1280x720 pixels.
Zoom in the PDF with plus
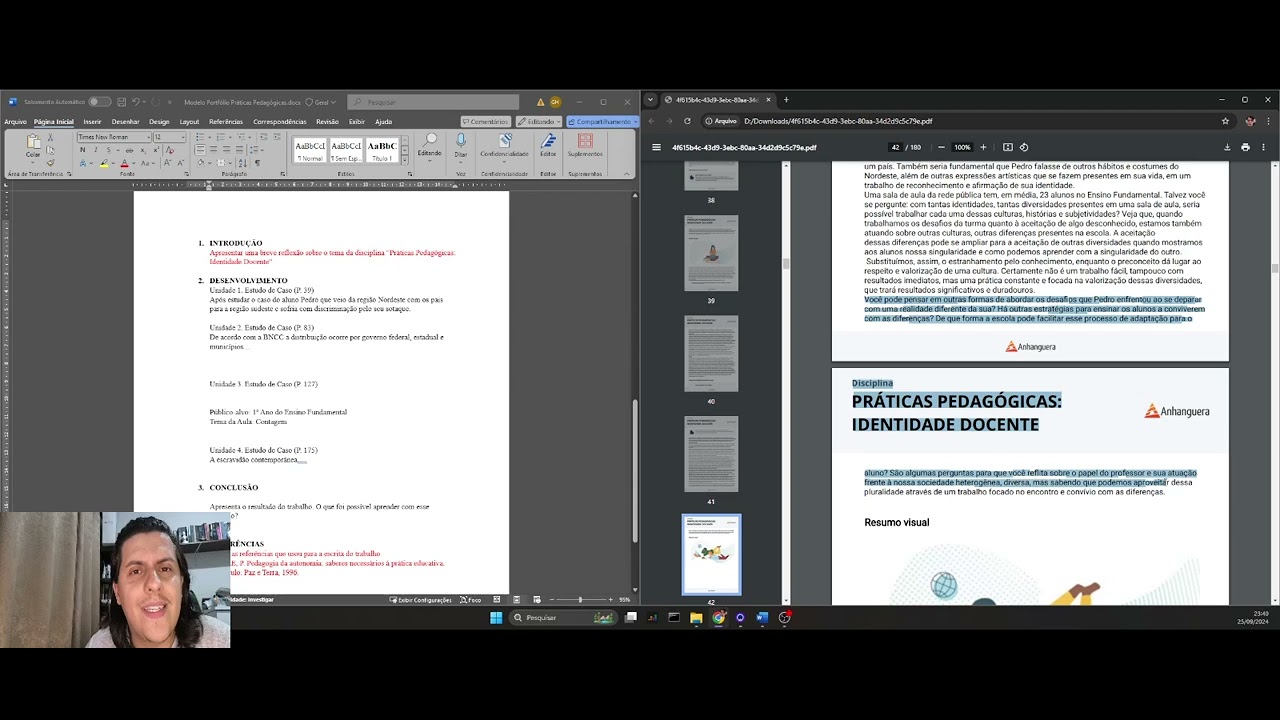(983, 147)
